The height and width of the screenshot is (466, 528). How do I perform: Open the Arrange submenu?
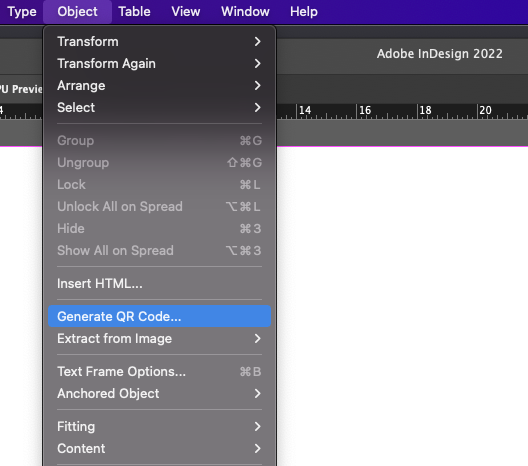[159, 86]
